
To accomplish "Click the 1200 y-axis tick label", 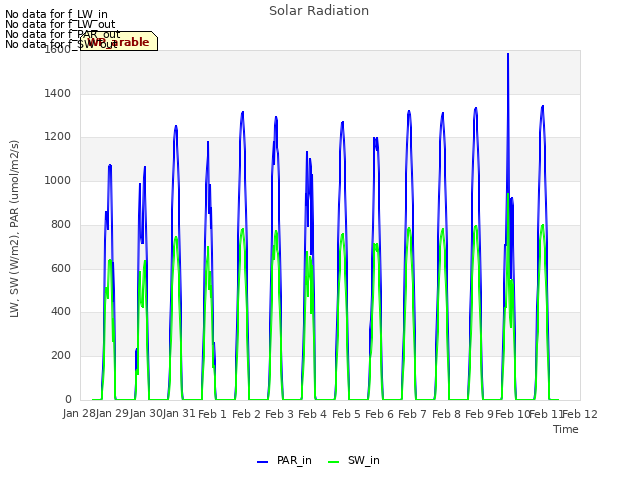I will point(58,137).
